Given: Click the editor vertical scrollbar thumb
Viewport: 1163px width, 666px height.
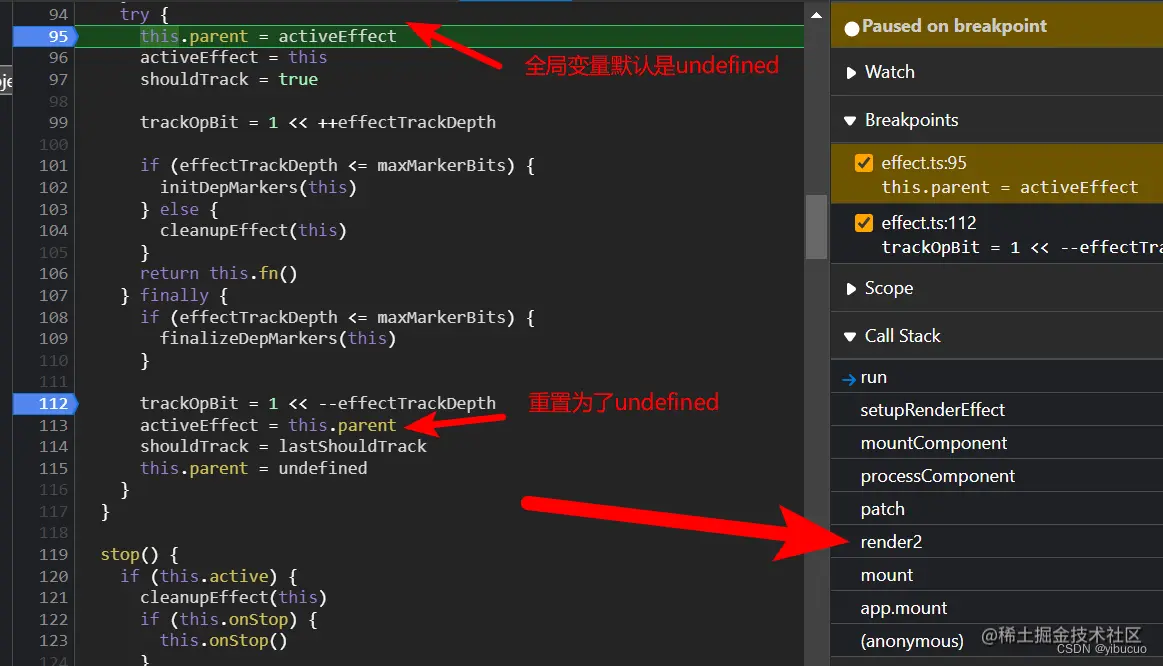Looking at the screenshot, I should tap(816, 227).
